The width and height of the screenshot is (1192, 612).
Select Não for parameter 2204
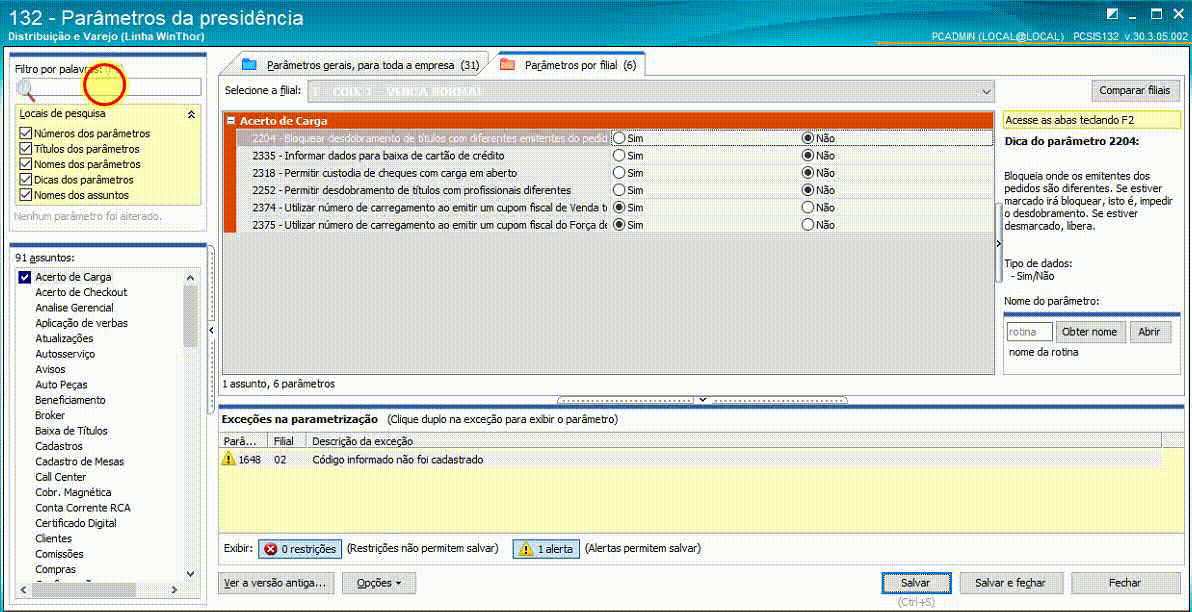808,138
